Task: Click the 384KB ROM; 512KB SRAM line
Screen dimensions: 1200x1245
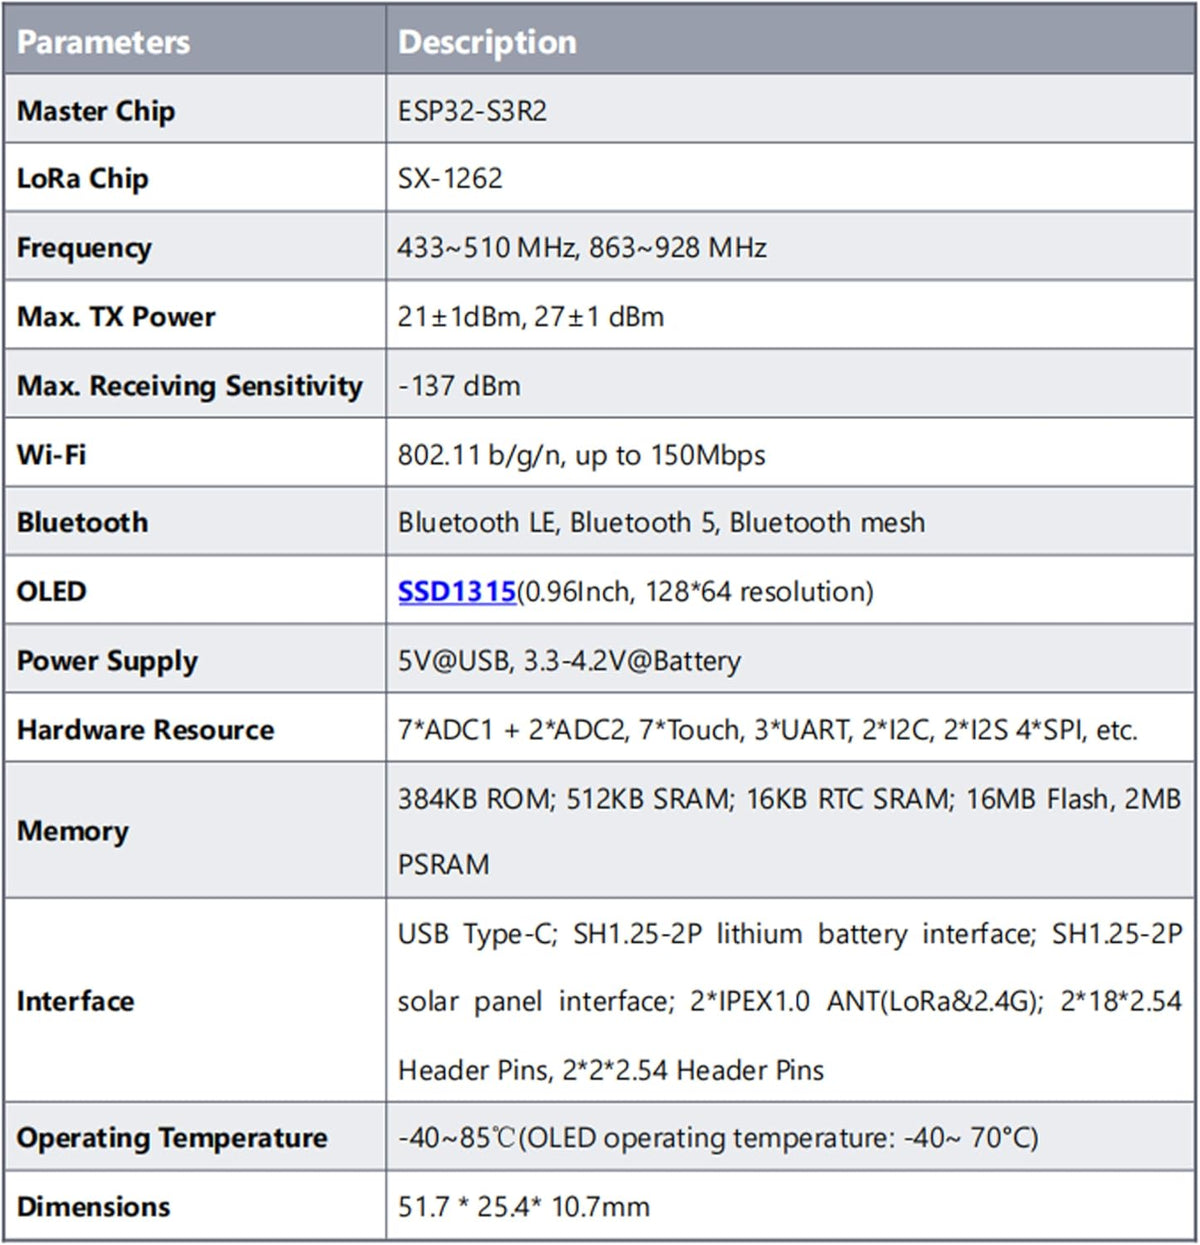Action: click(x=790, y=799)
